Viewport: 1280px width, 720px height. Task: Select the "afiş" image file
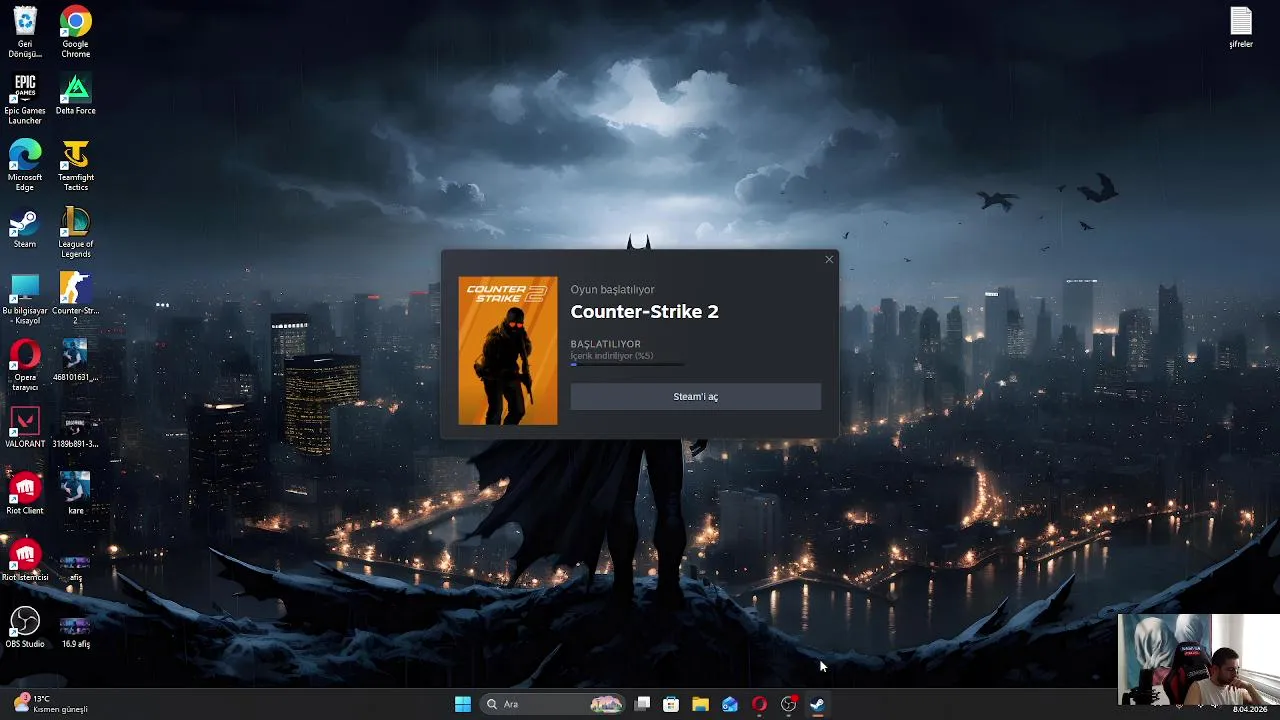[75, 566]
